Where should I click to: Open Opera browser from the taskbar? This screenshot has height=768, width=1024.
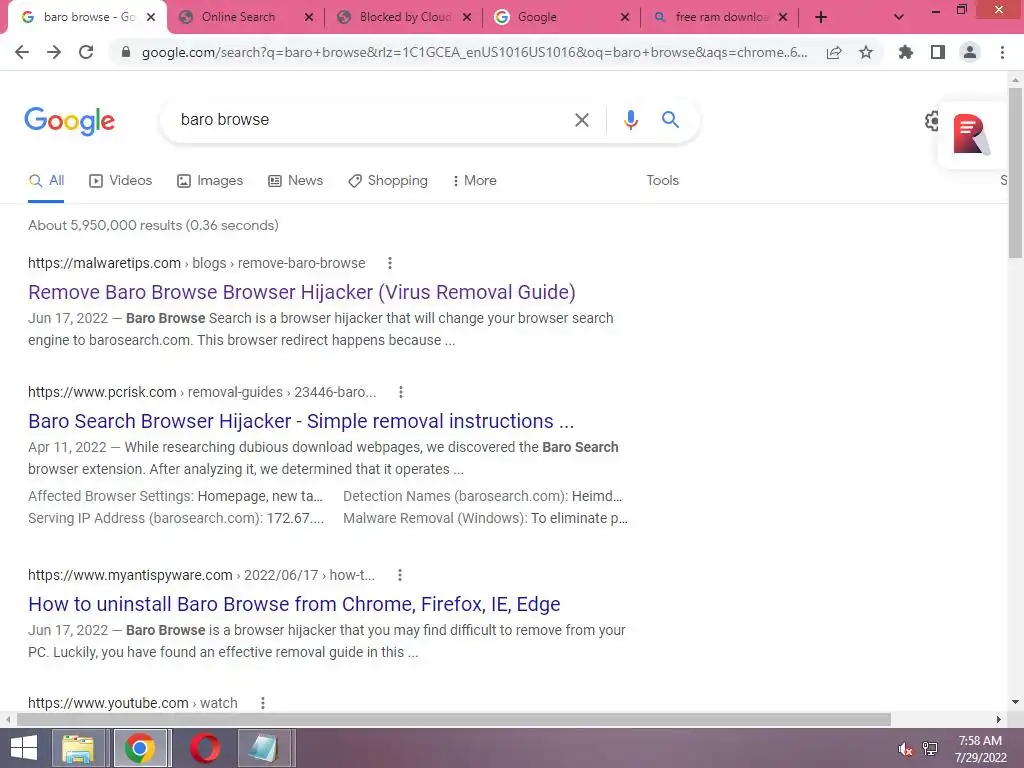tap(204, 748)
